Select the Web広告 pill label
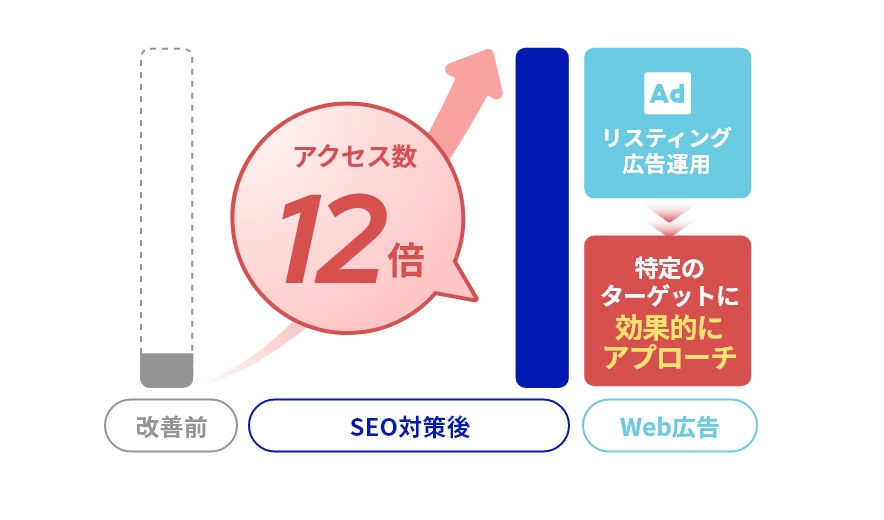The height and width of the screenshot is (520, 884). pyautogui.click(x=669, y=426)
